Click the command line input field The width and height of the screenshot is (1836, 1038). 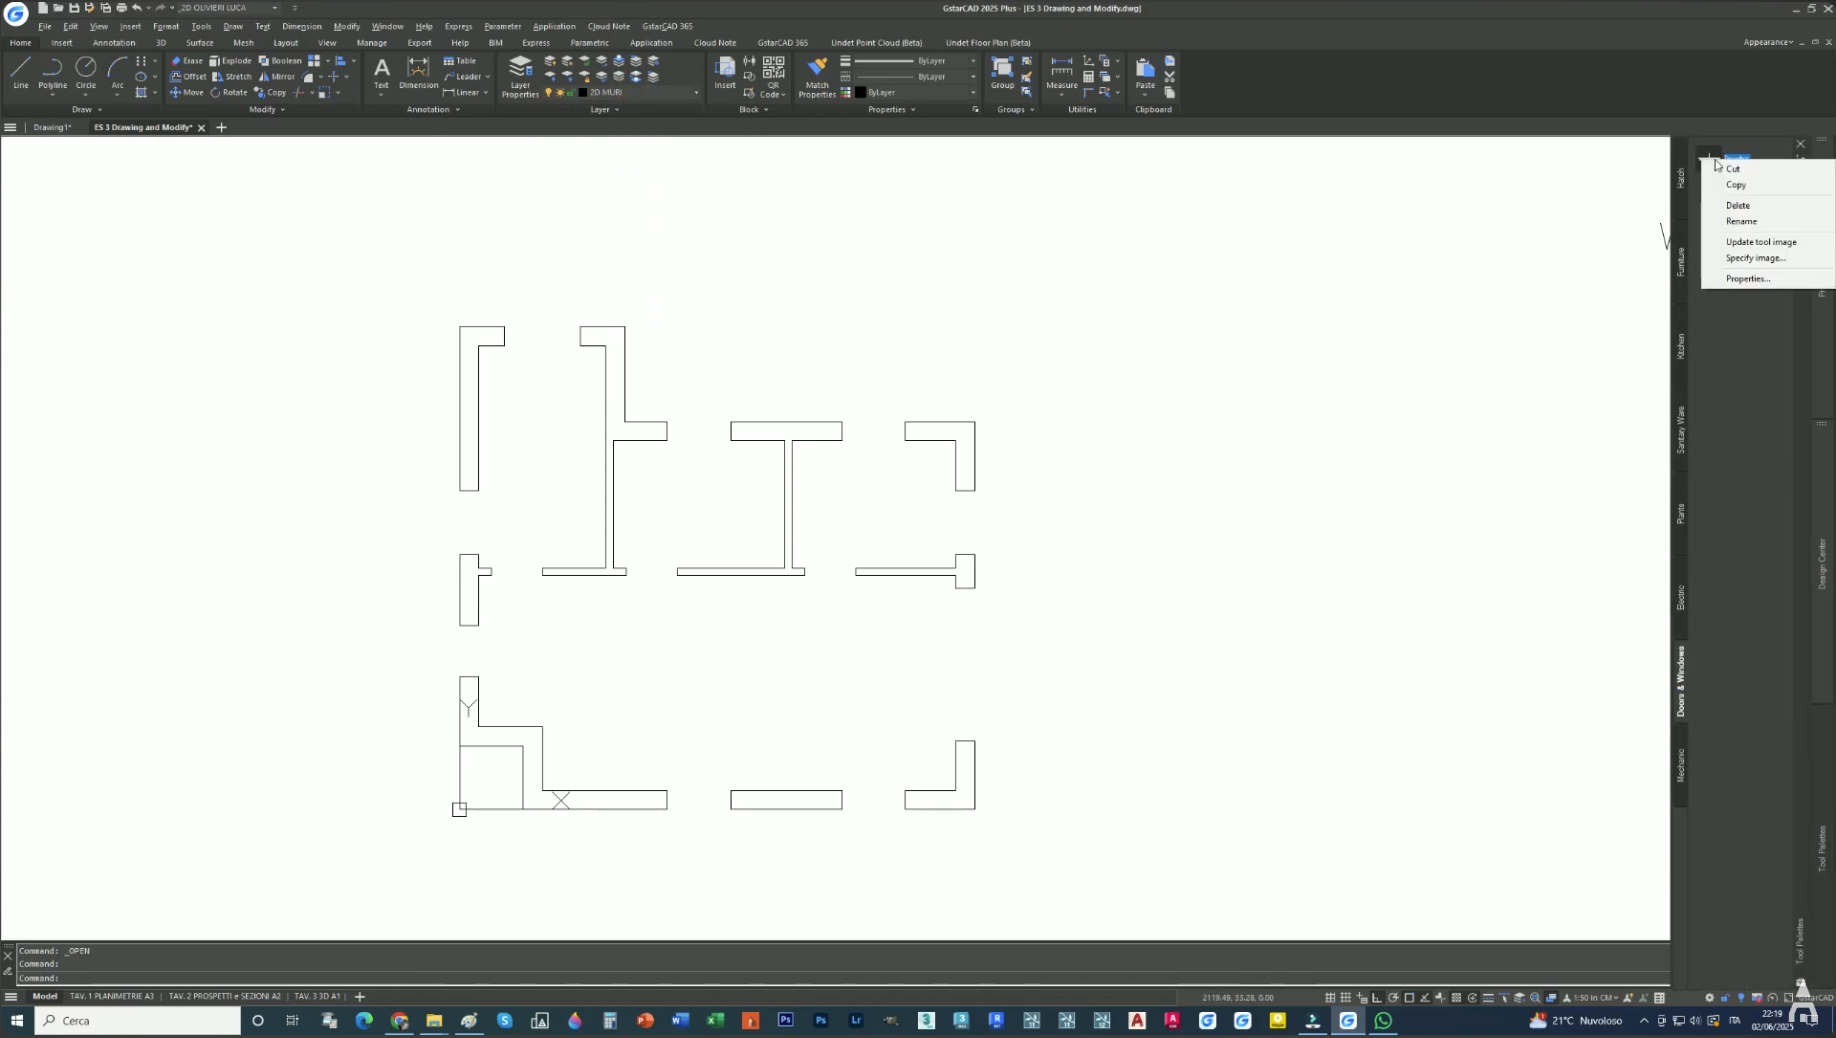point(800,978)
